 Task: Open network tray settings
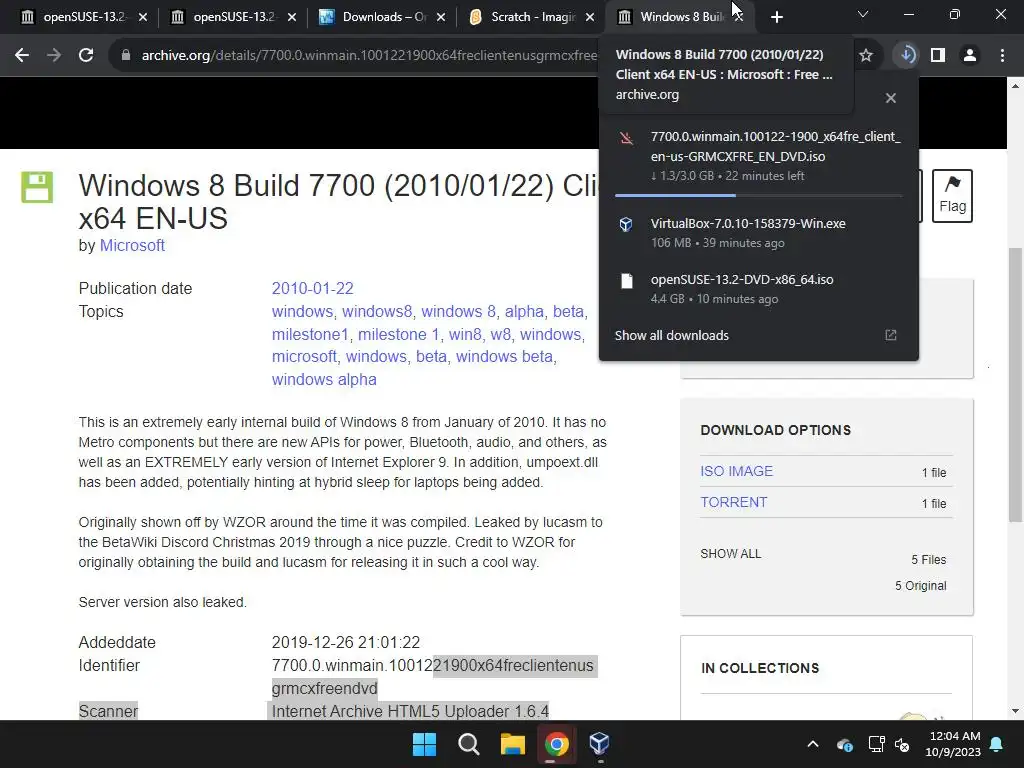pos(876,744)
